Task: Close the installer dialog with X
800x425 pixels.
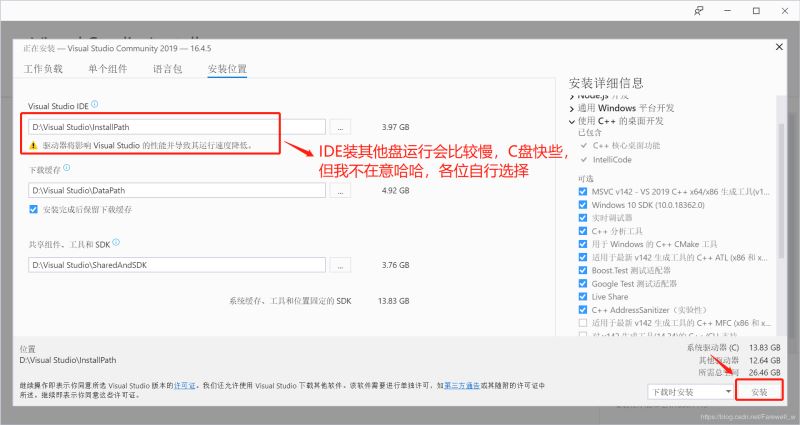Action: coord(779,47)
